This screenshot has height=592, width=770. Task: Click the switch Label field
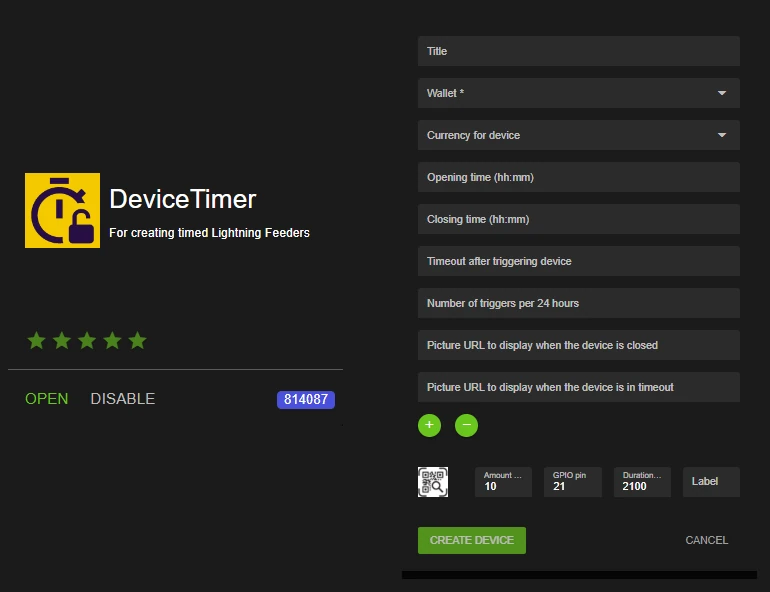coord(711,482)
